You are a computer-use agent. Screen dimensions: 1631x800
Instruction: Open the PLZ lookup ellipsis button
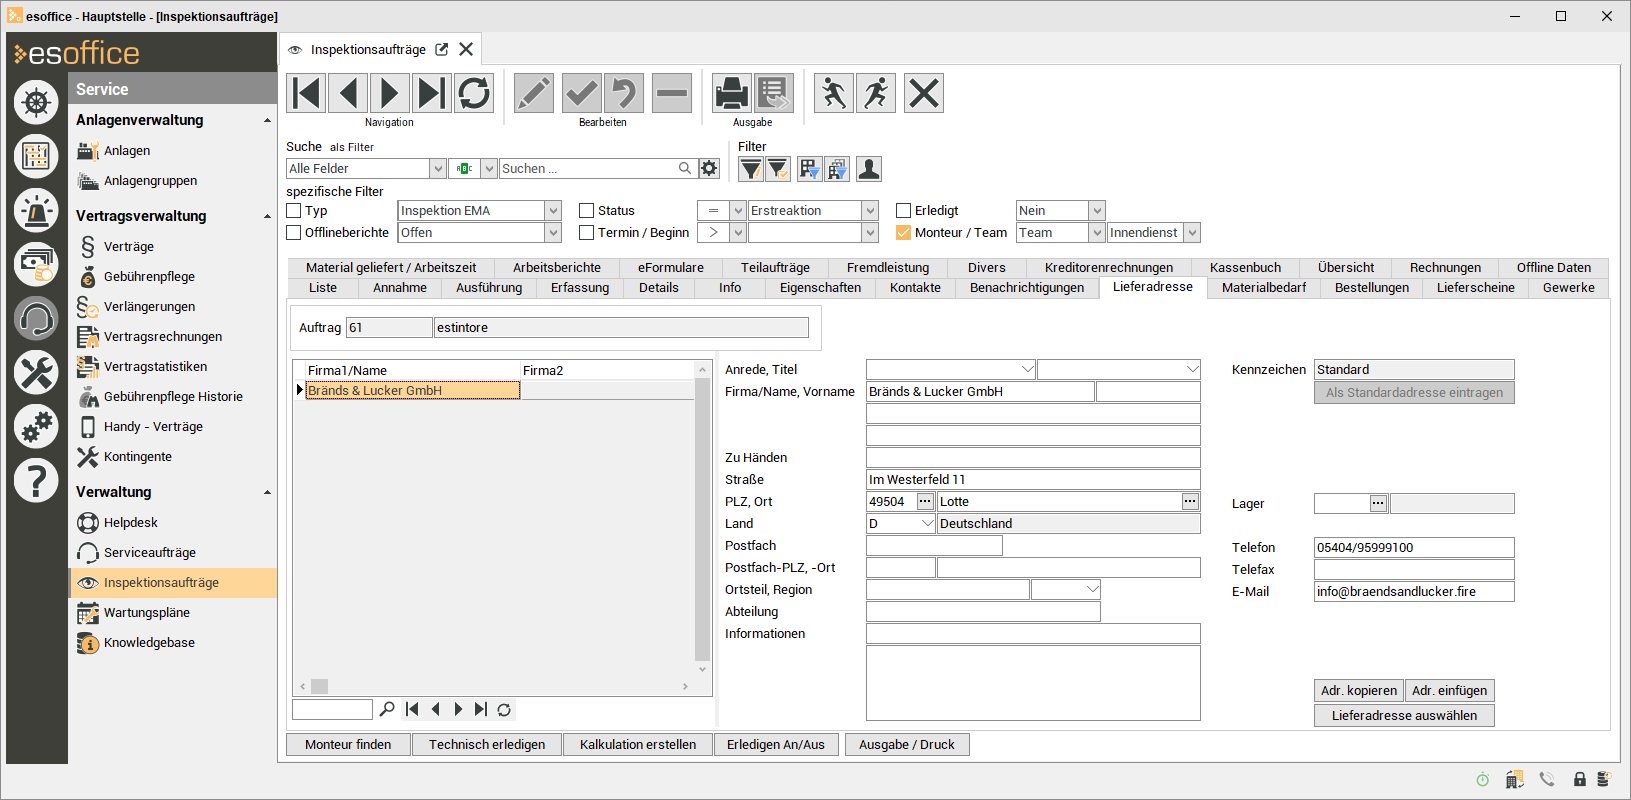(925, 501)
